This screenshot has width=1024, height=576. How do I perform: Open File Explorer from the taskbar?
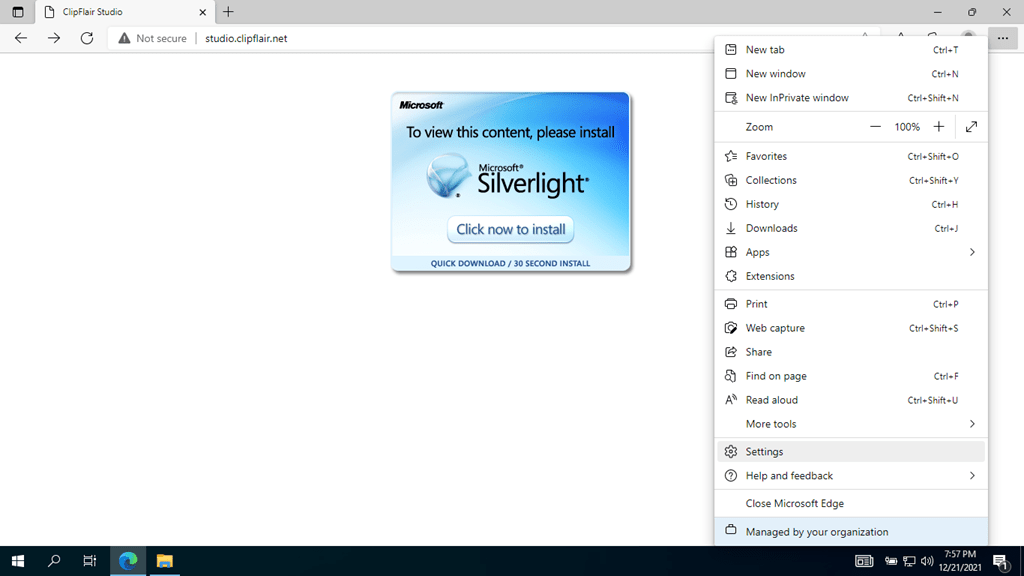(163, 561)
